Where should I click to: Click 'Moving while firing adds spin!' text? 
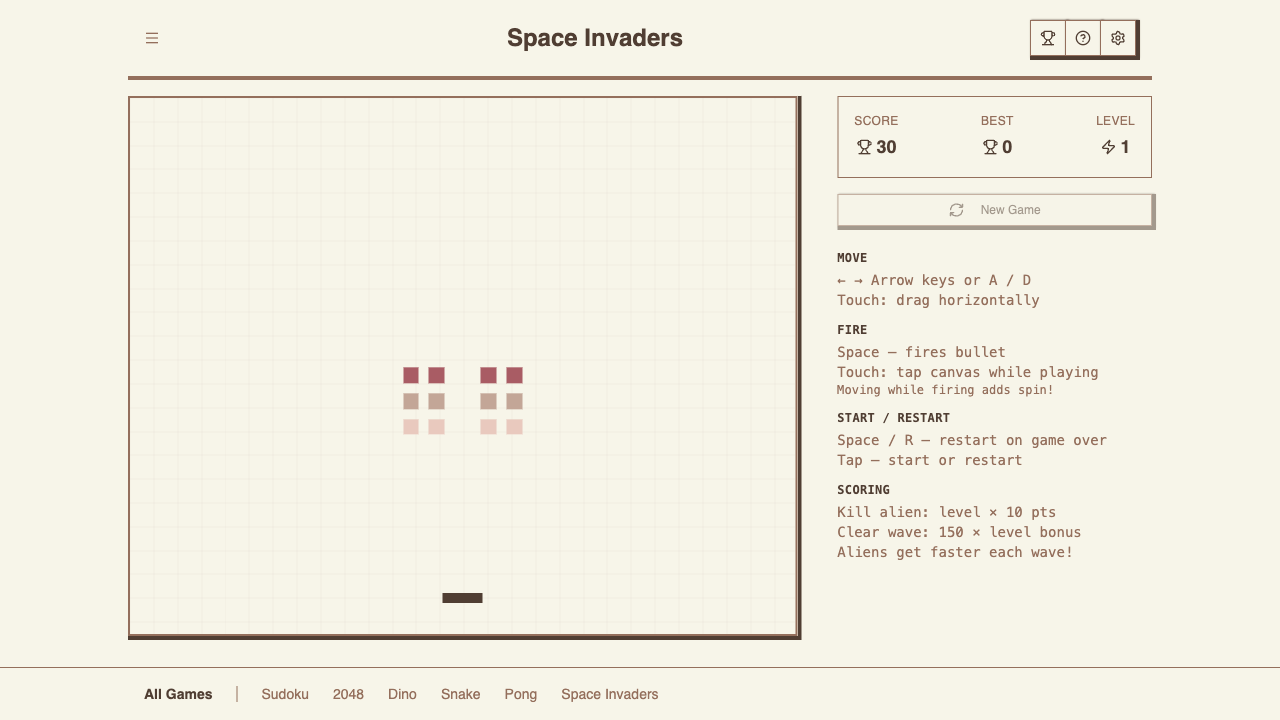[x=945, y=390]
